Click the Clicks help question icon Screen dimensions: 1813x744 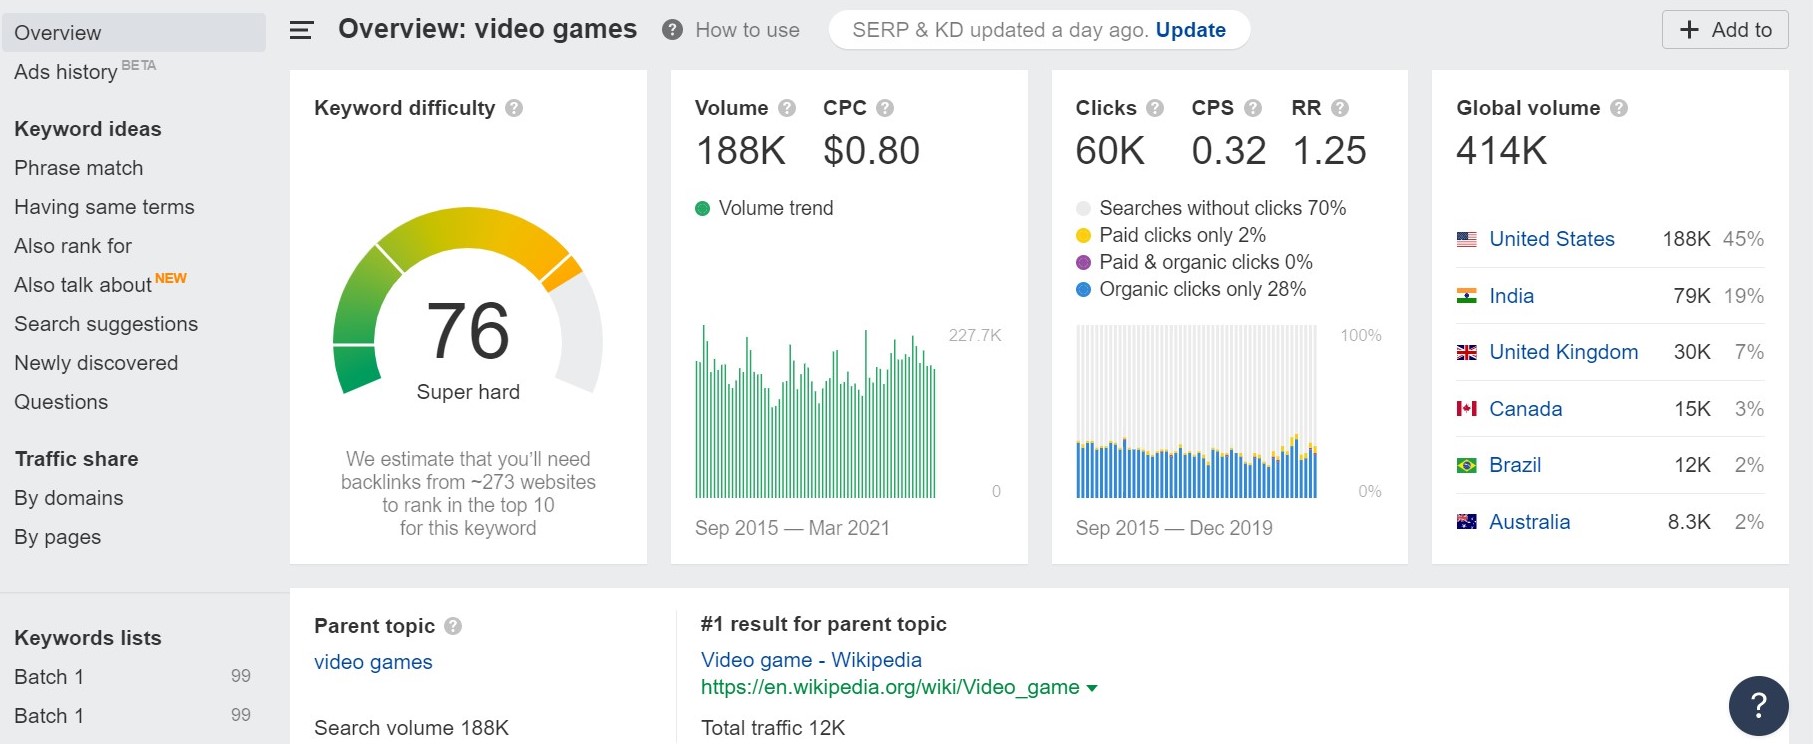pos(1155,108)
